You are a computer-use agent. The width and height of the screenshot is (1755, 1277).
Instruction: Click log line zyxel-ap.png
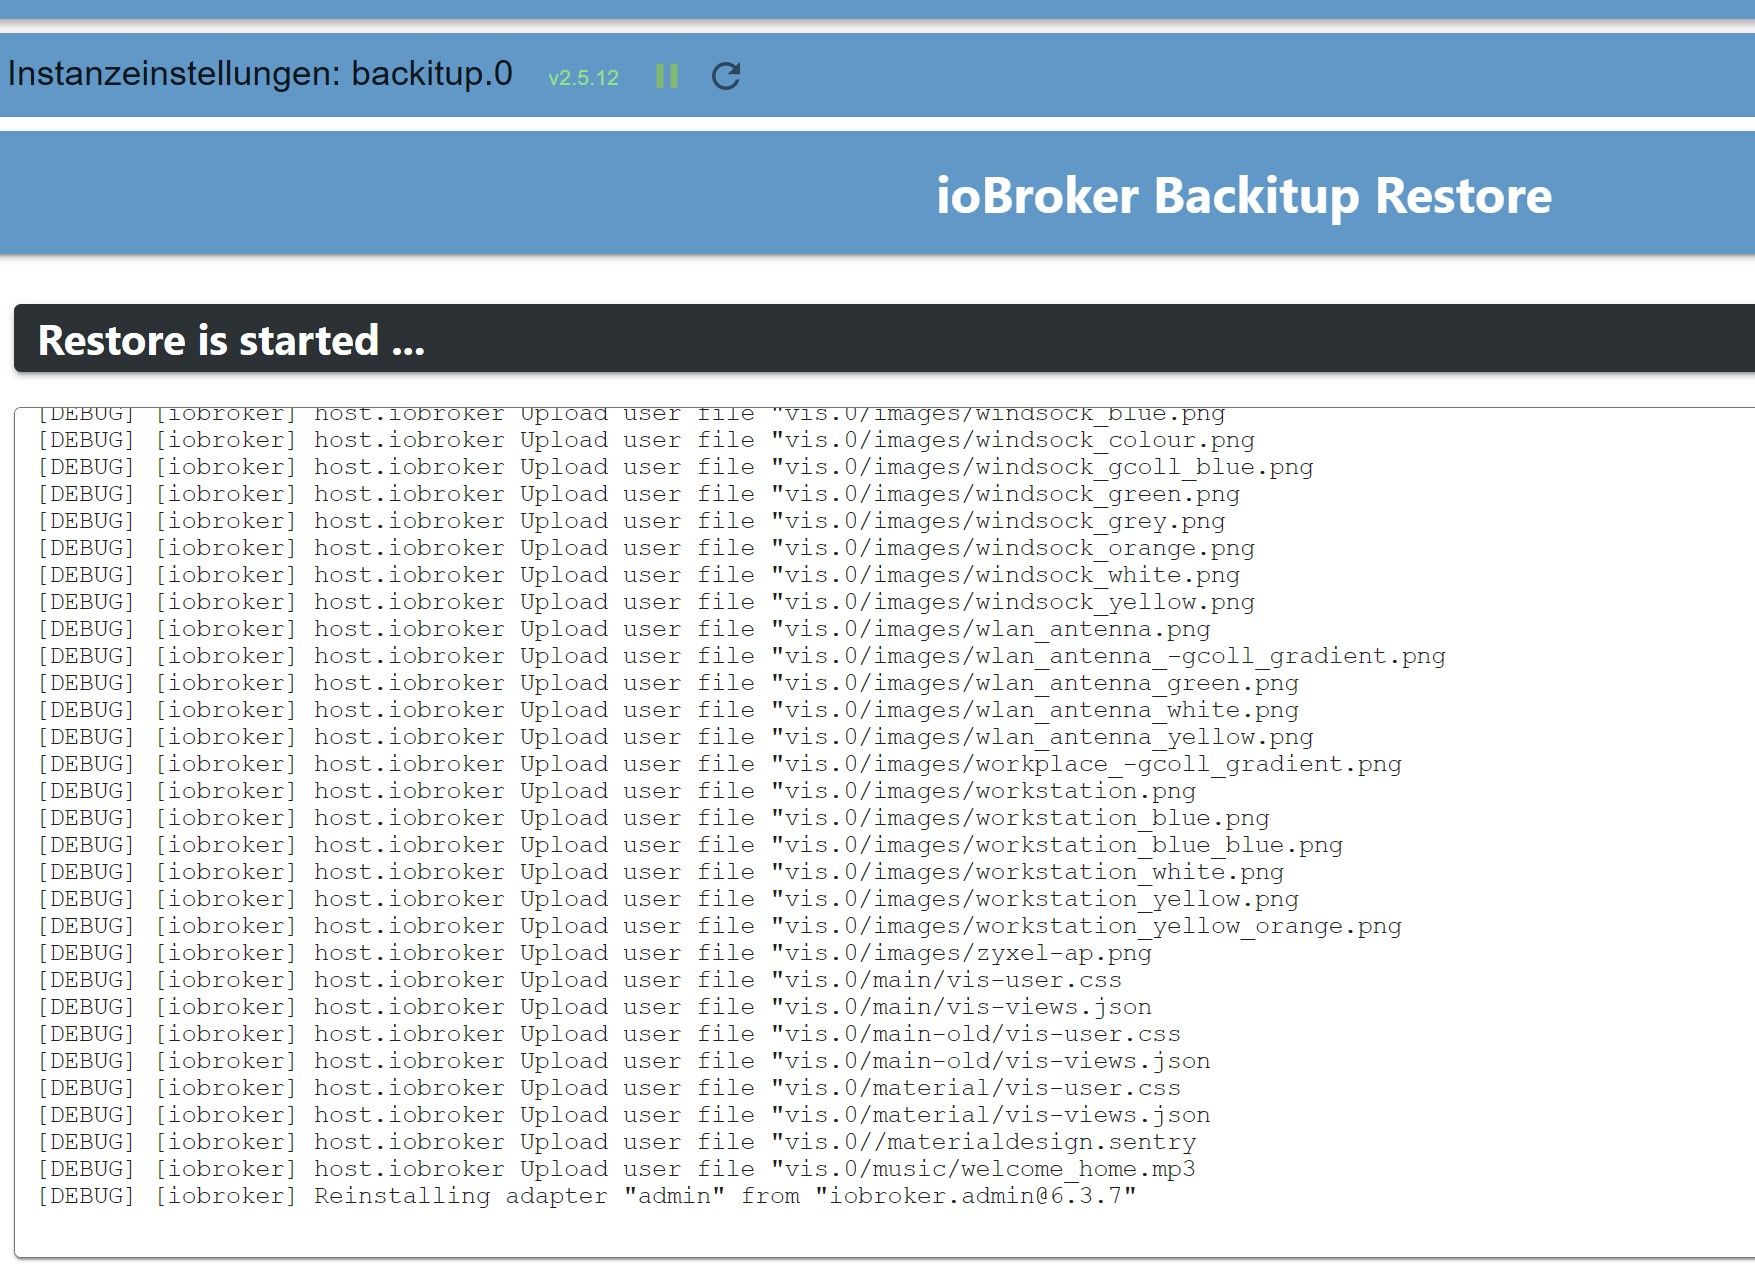click(x=595, y=953)
